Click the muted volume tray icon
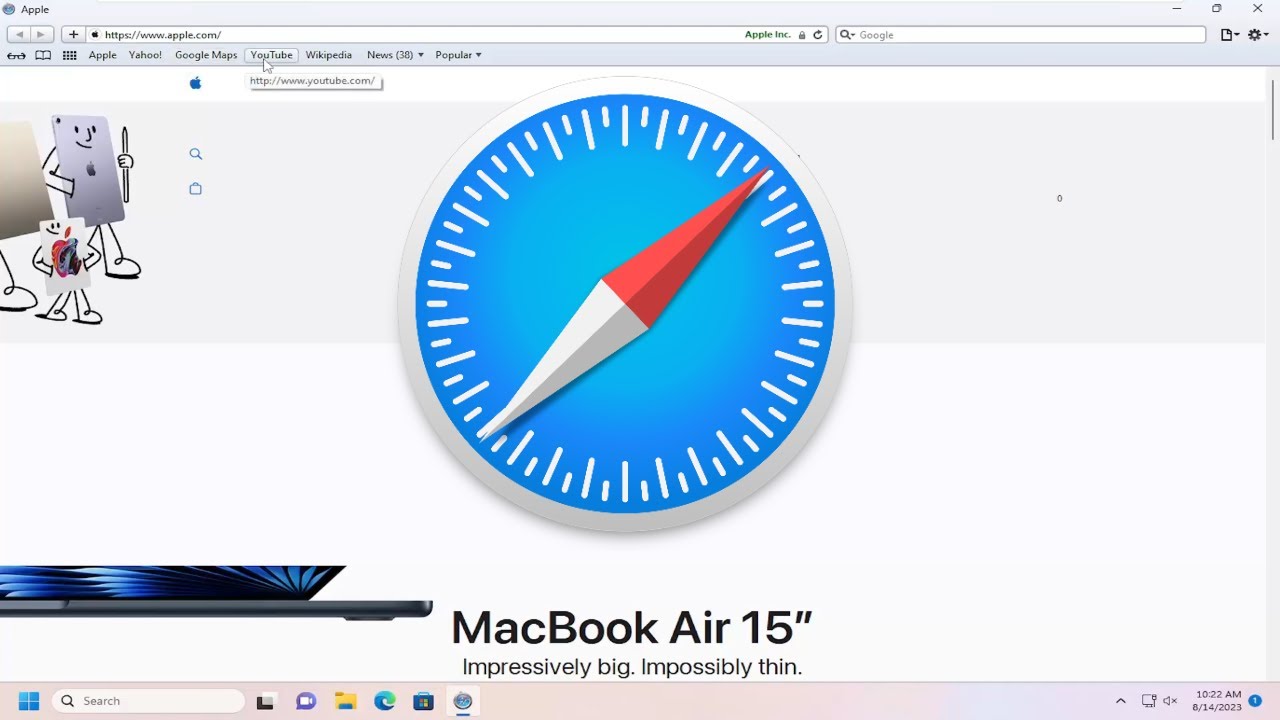Viewport: 1280px width, 720px height. tap(1170, 701)
